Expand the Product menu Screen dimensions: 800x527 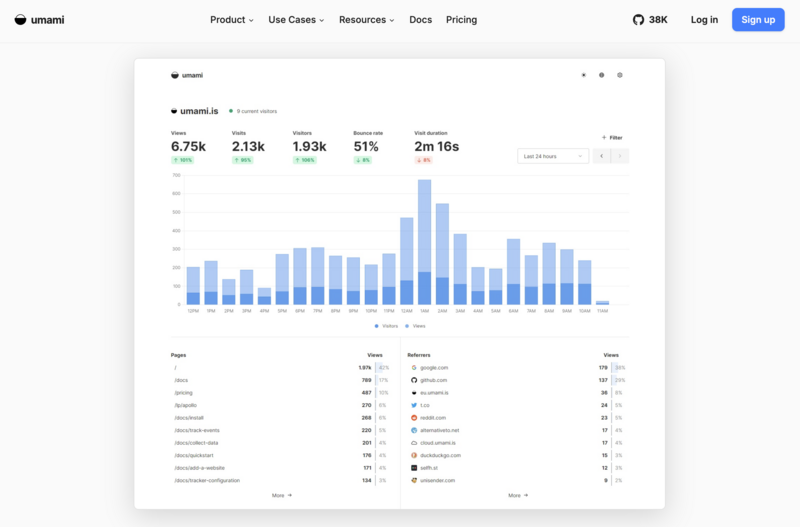pyautogui.click(x=232, y=20)
